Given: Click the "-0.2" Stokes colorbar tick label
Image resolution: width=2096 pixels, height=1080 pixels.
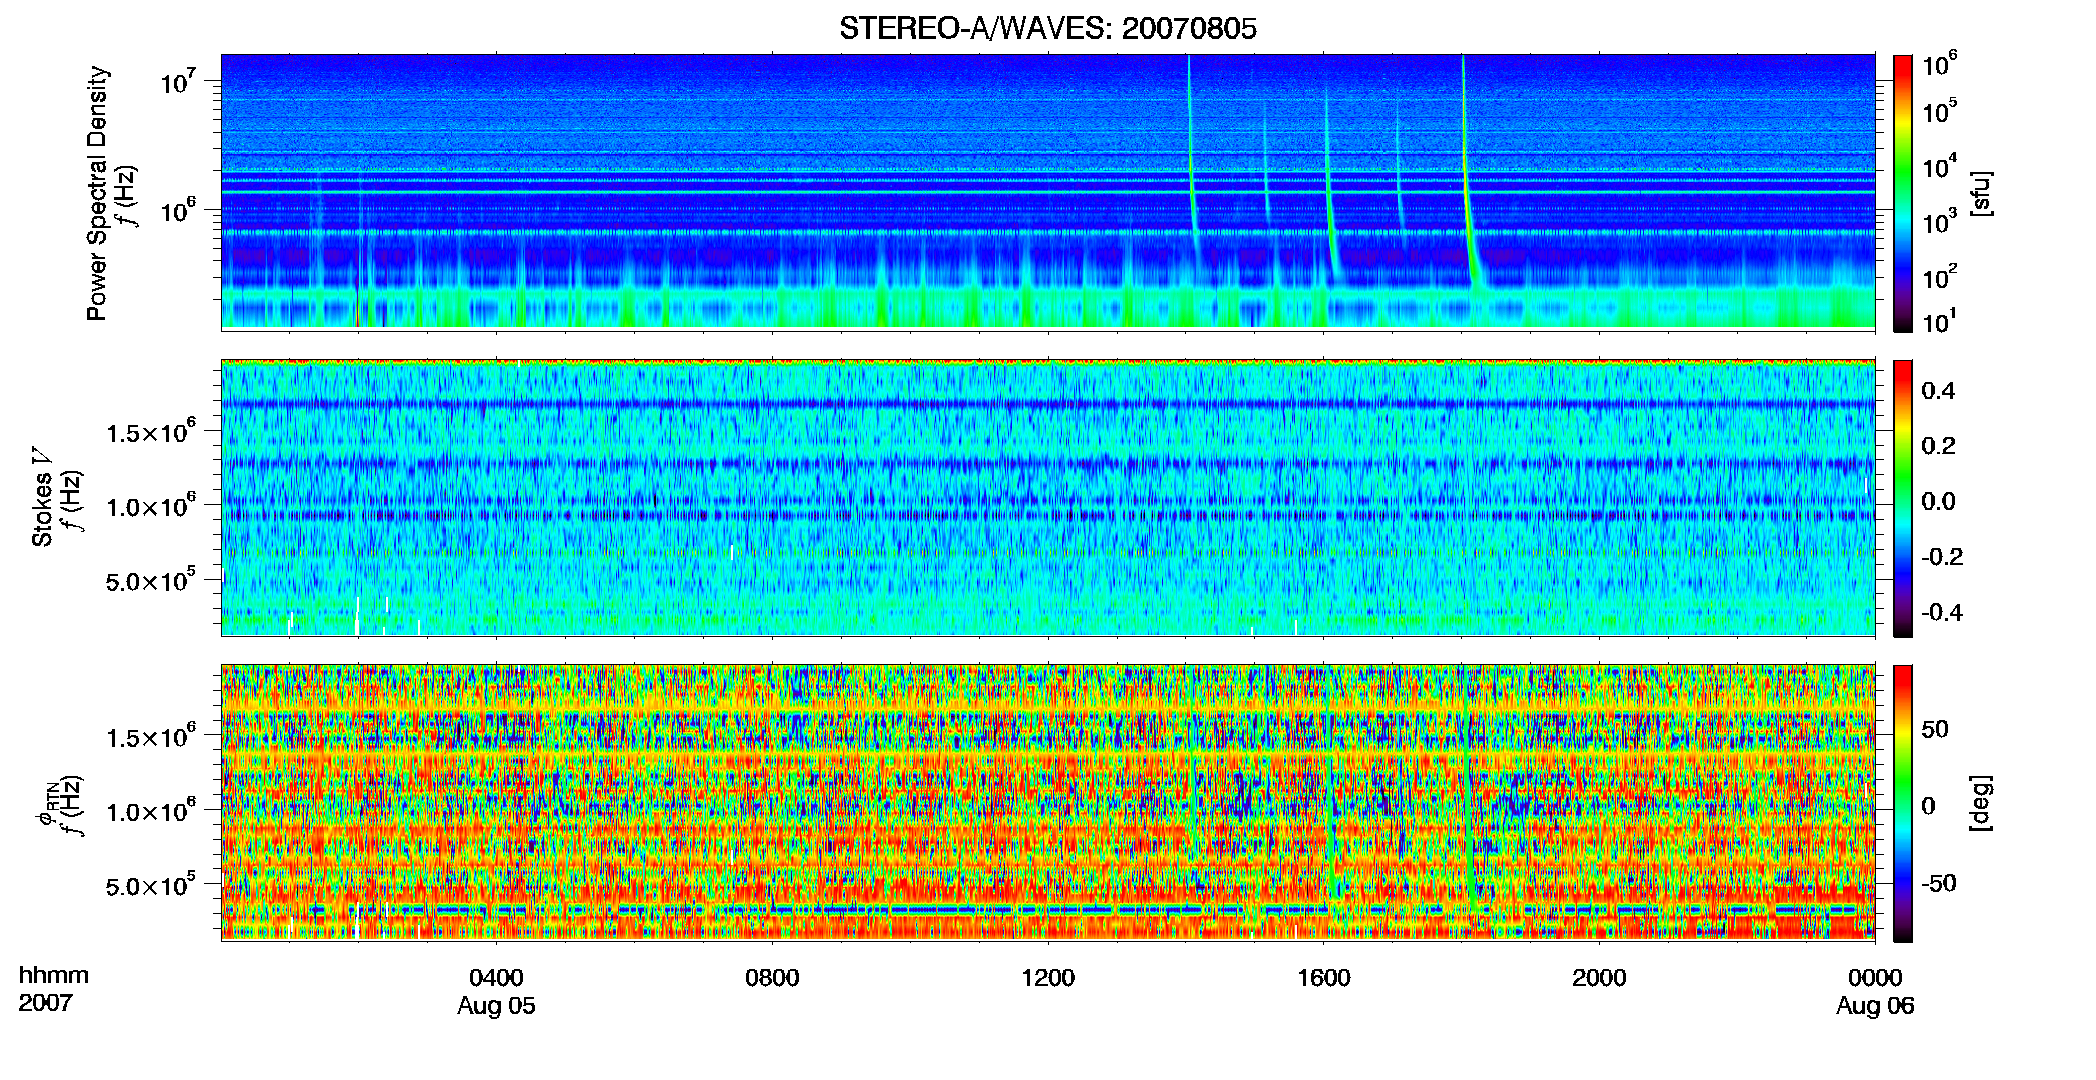Looking at the screenshot, I should tap(1942, 557).
